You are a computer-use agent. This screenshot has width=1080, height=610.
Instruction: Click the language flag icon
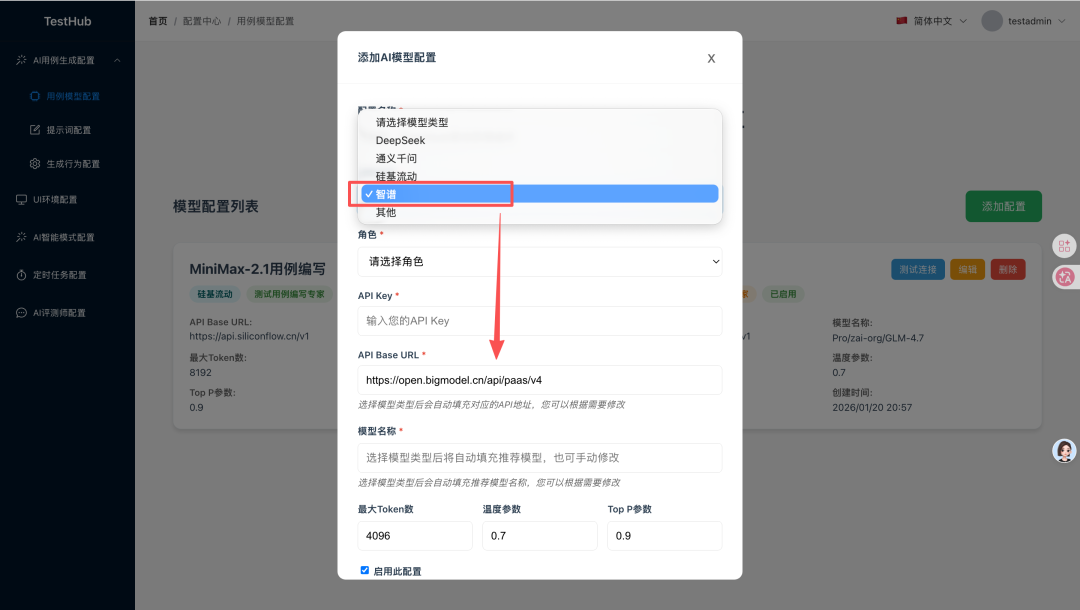(902, 21)
